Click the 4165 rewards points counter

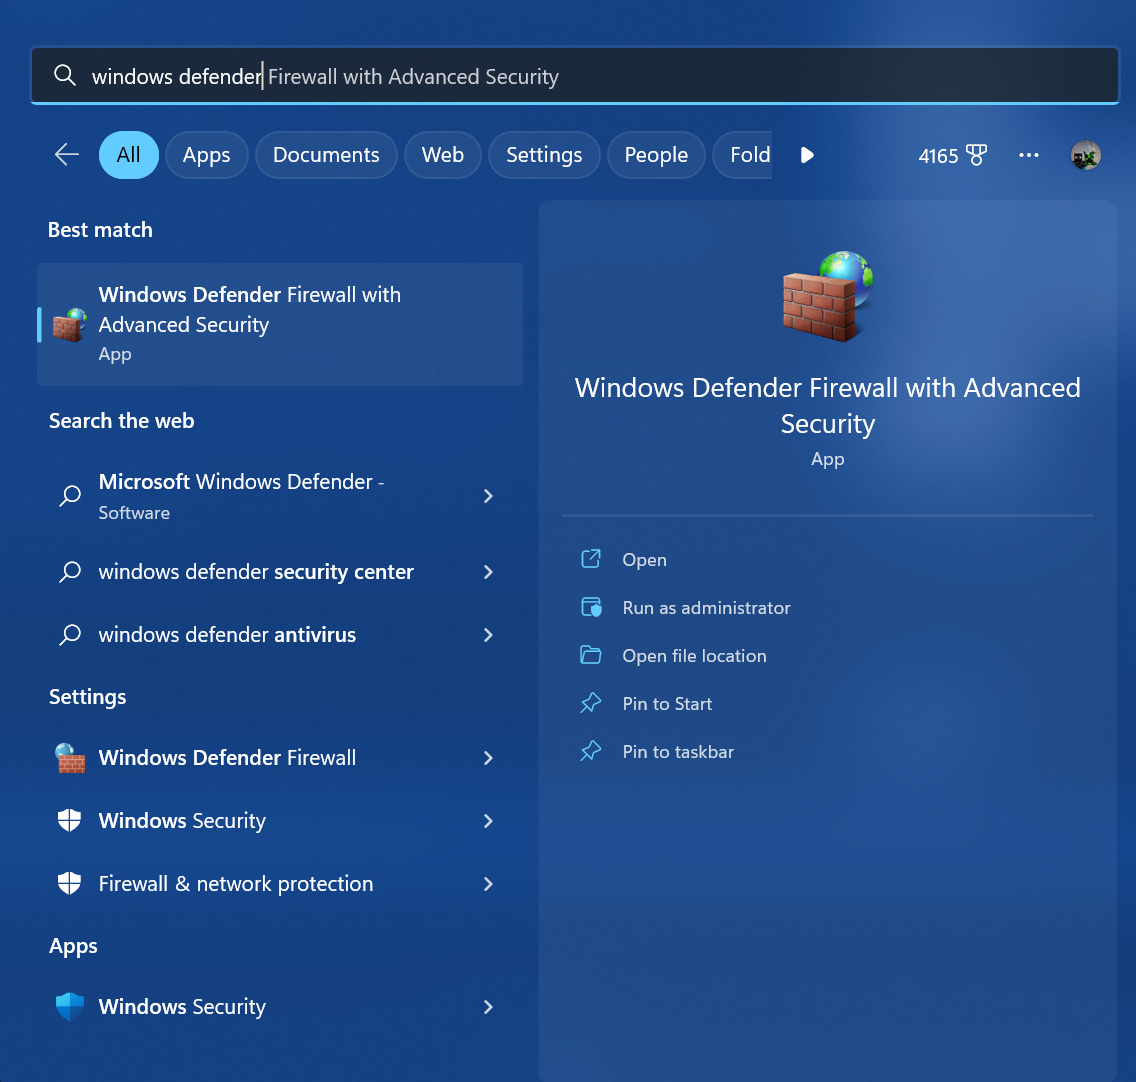pos(938,156)
